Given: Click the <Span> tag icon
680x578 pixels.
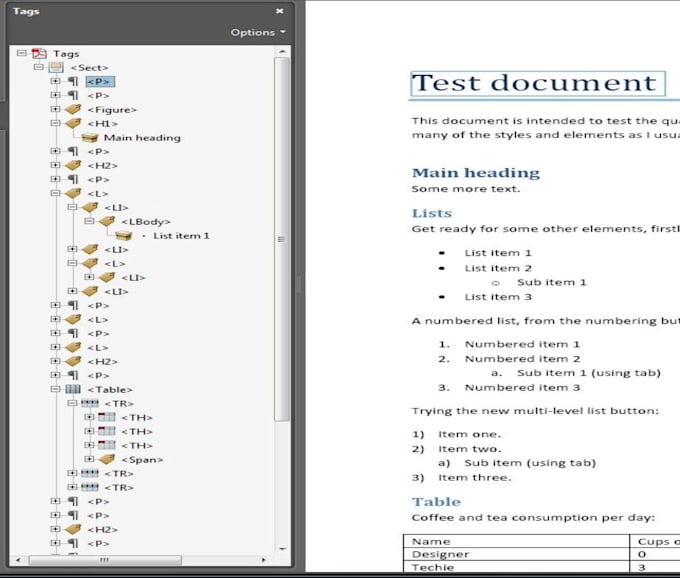Looking at the screenshot, I should pos(106,459).
